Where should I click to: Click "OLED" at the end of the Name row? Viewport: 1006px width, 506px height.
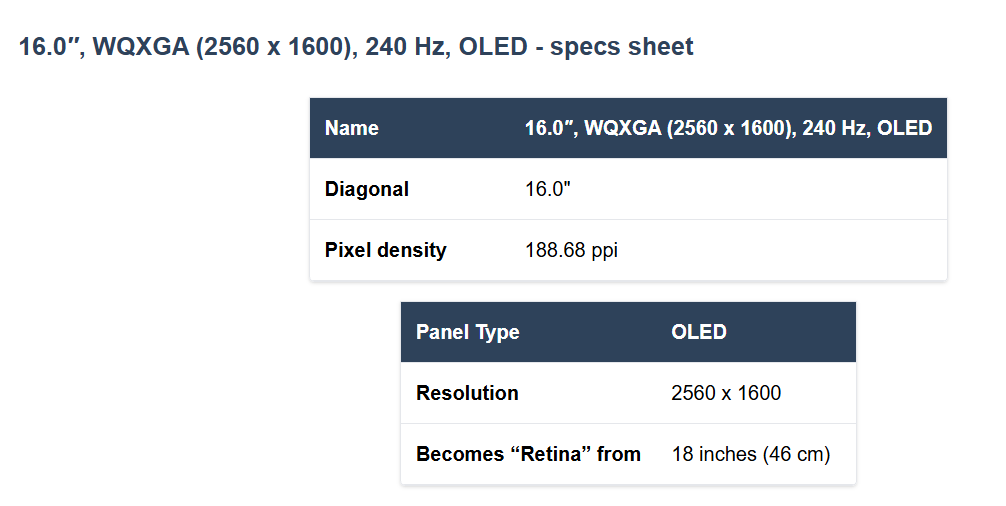[x=905, y=128]
